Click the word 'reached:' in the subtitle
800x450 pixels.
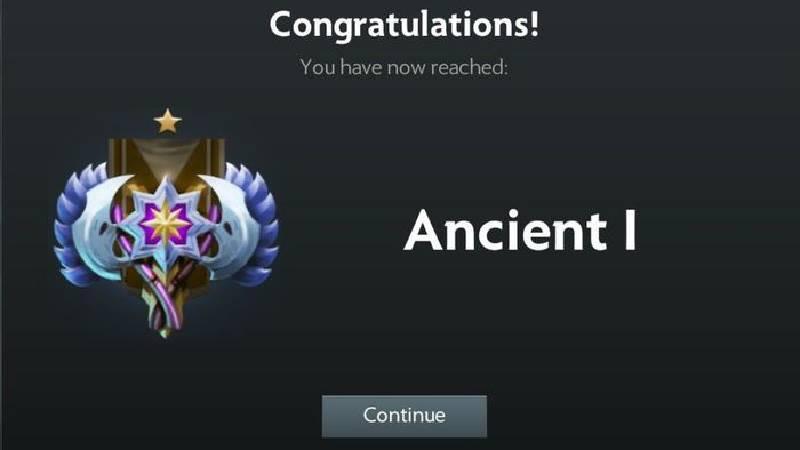point(469,67)
